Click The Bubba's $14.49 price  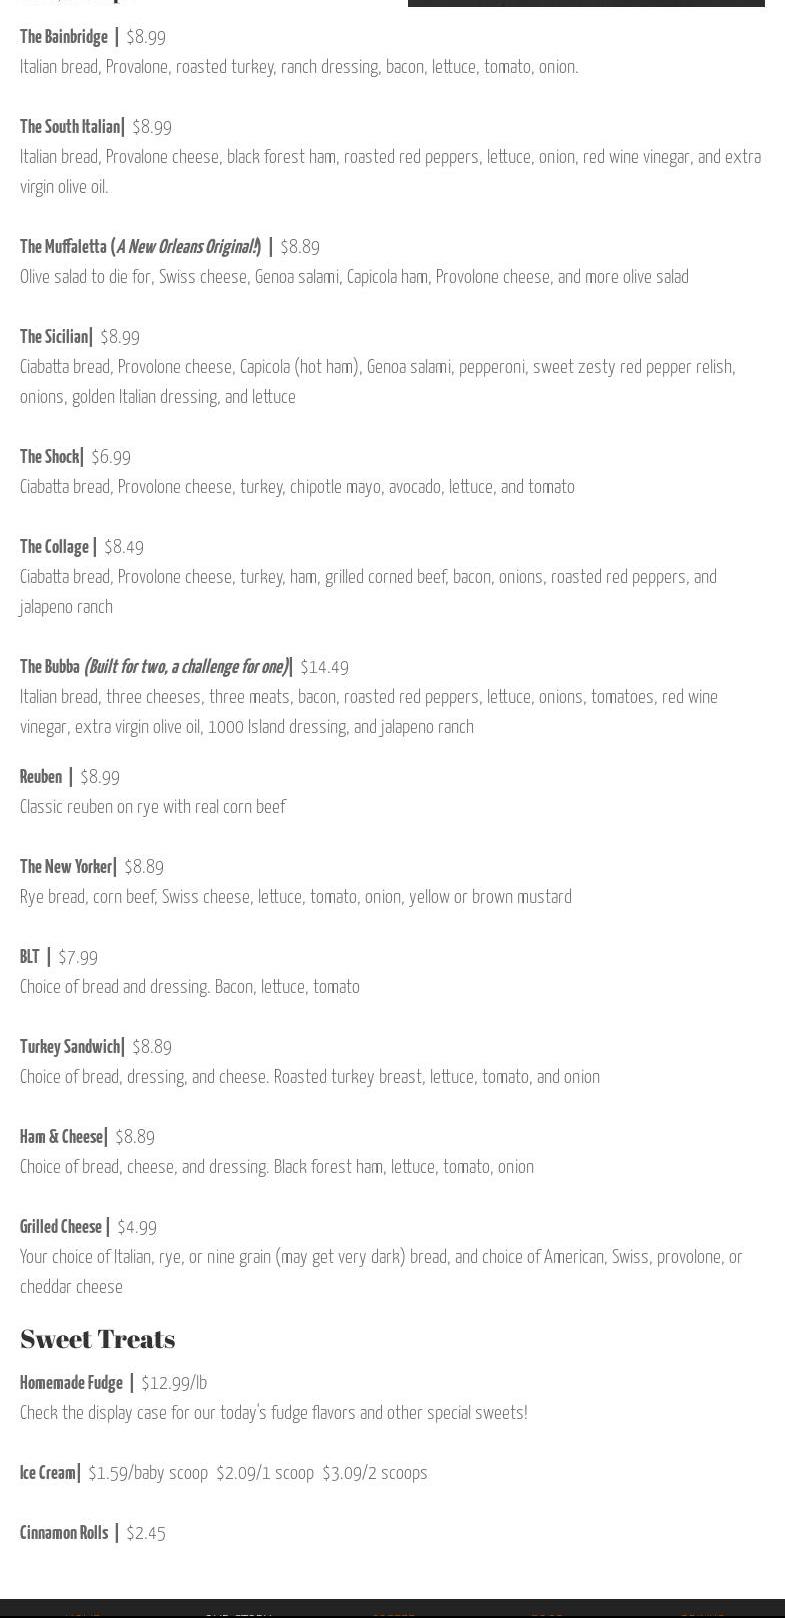pyautogui.click(x=324, y=667)
